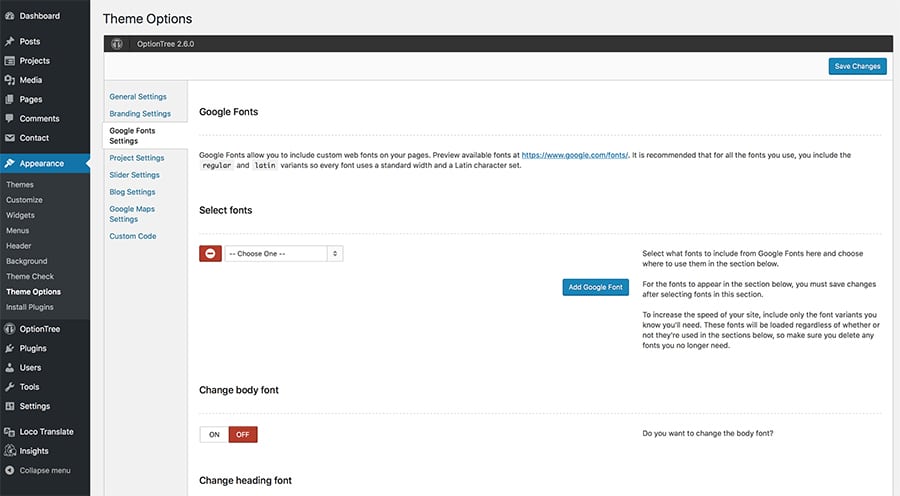This screenshot has width=900, height=496.
Task: Open the Choose One font dropdown
Action: coord(284,253)
